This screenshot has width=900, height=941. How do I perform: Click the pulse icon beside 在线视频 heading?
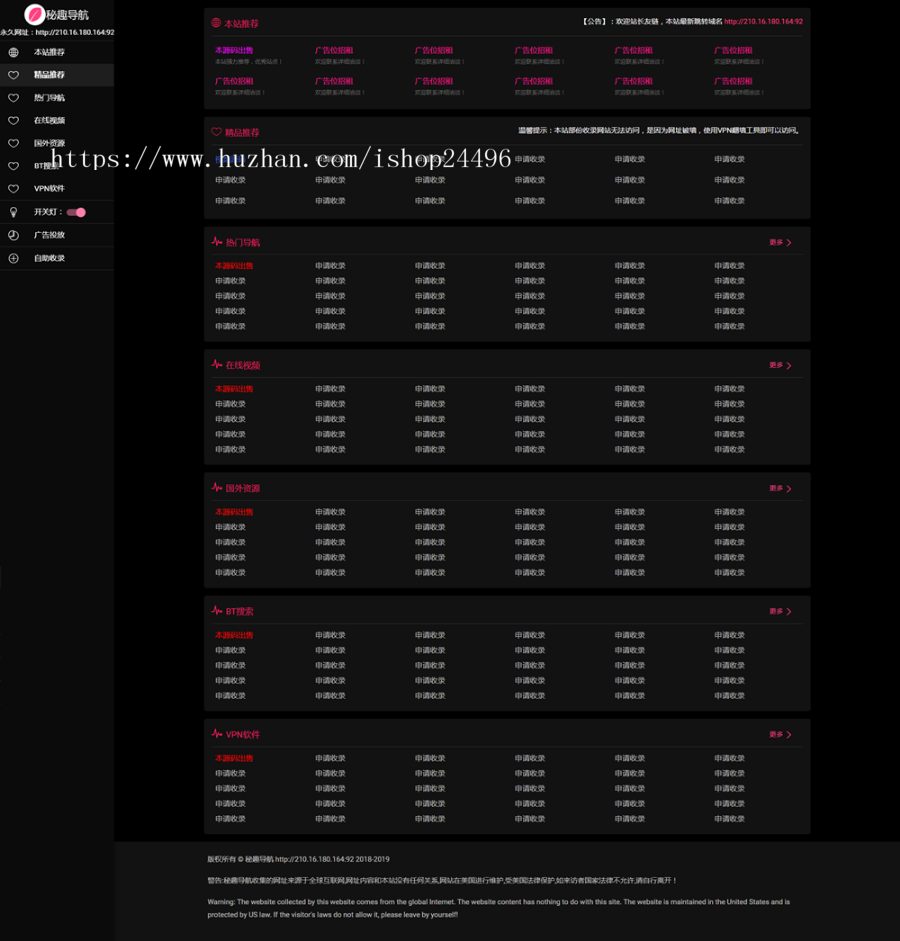point(217,365)
